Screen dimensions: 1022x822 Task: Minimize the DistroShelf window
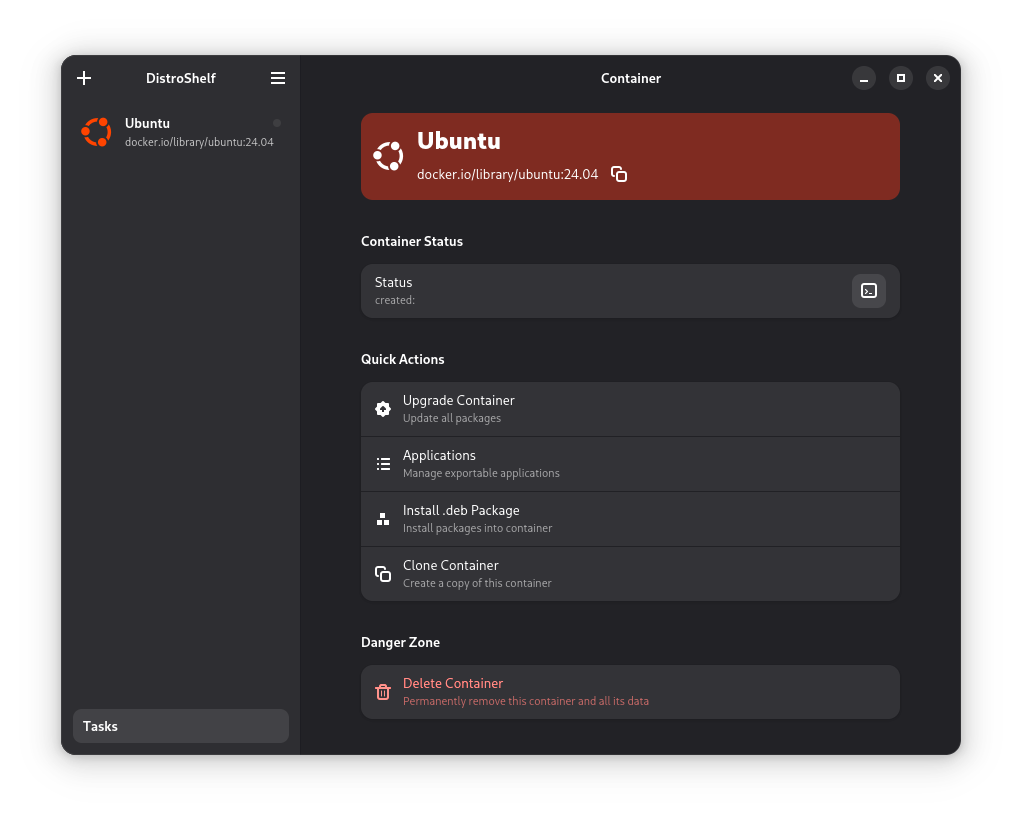(864, 78)
